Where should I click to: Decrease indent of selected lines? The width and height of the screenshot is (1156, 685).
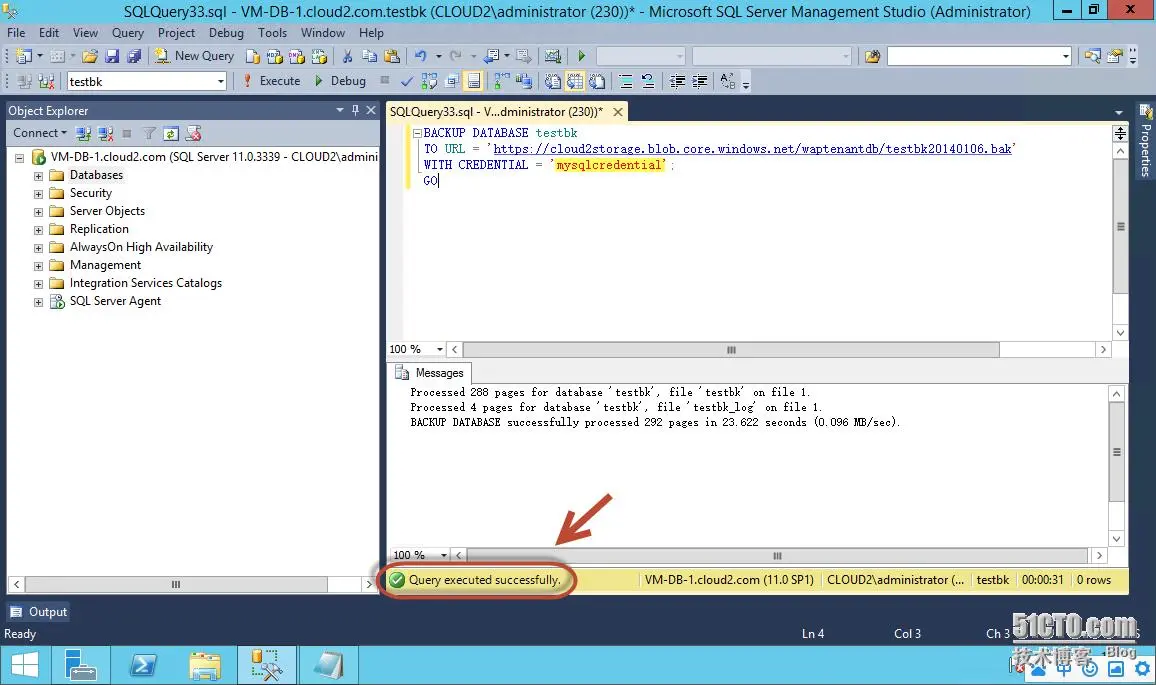pyautogui.click(x=677, y=81)
